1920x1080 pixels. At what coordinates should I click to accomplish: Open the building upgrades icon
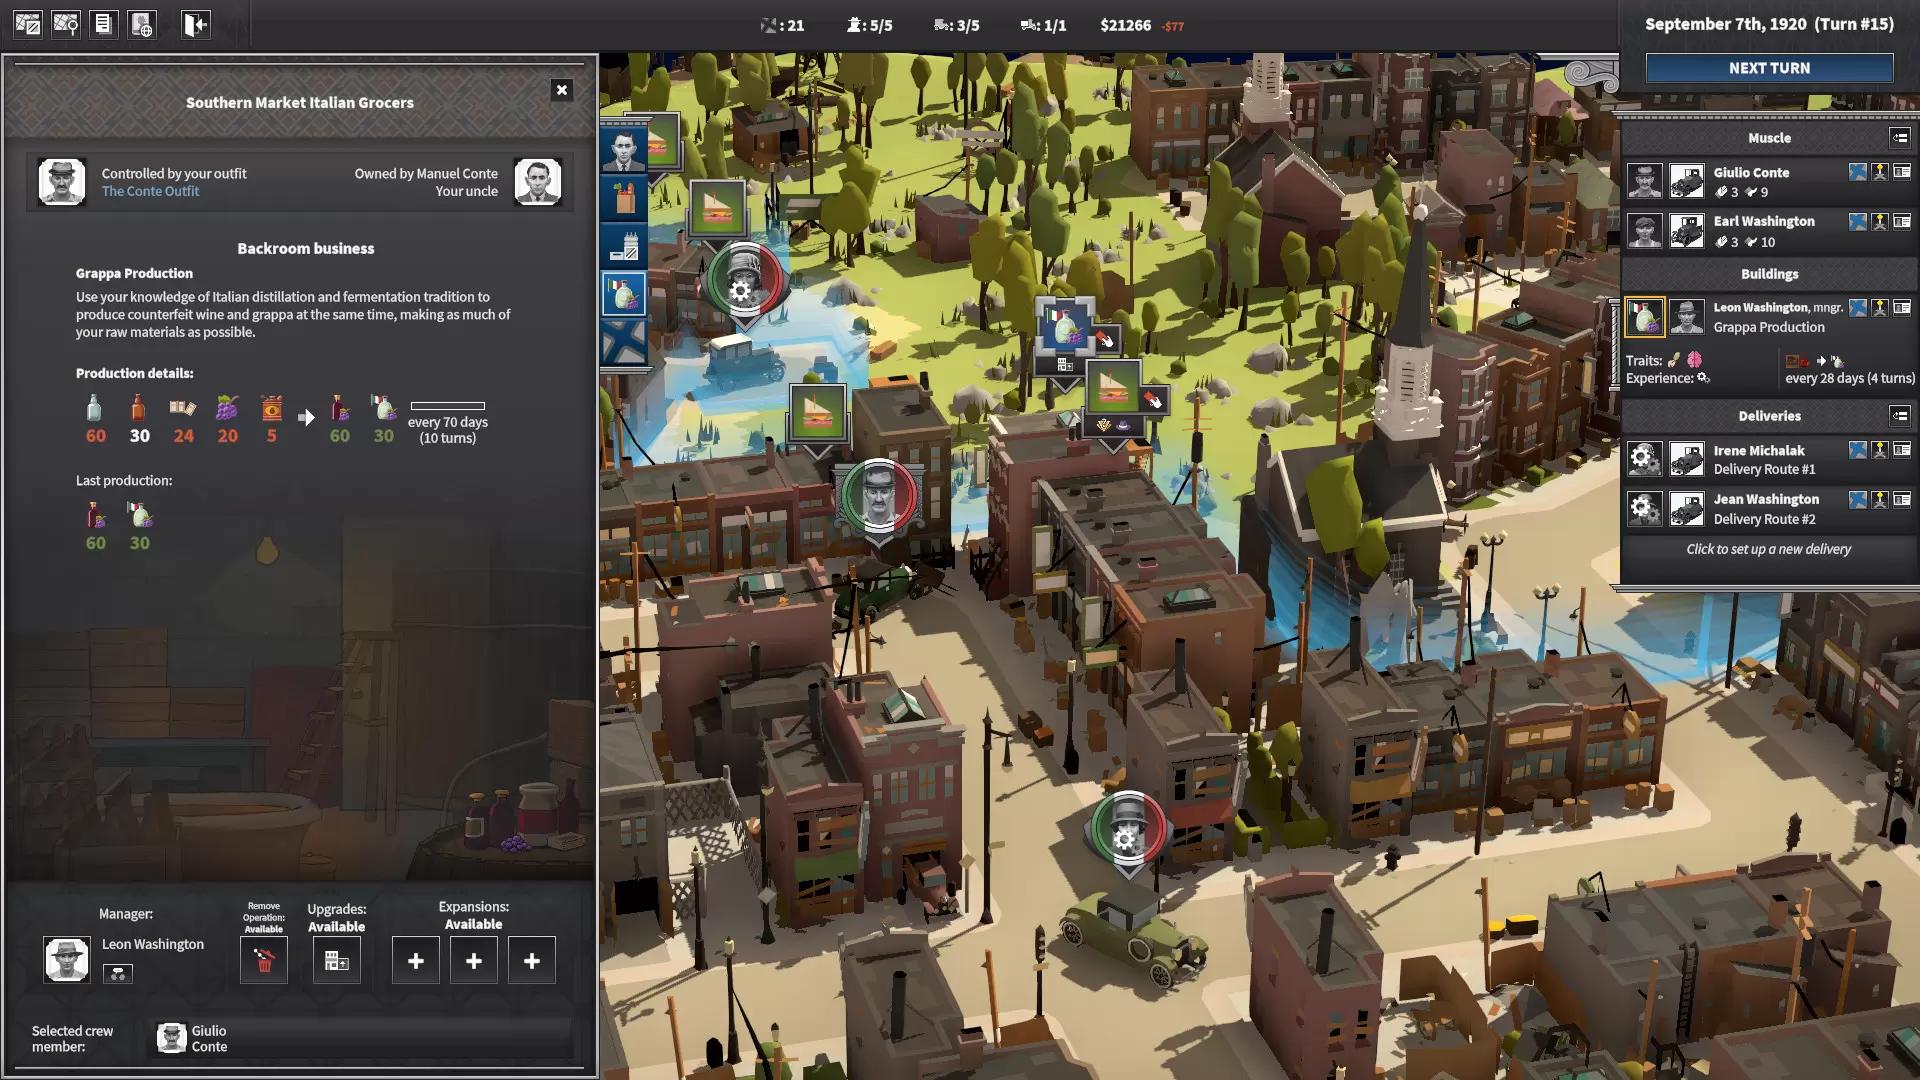tap(336, 961)
